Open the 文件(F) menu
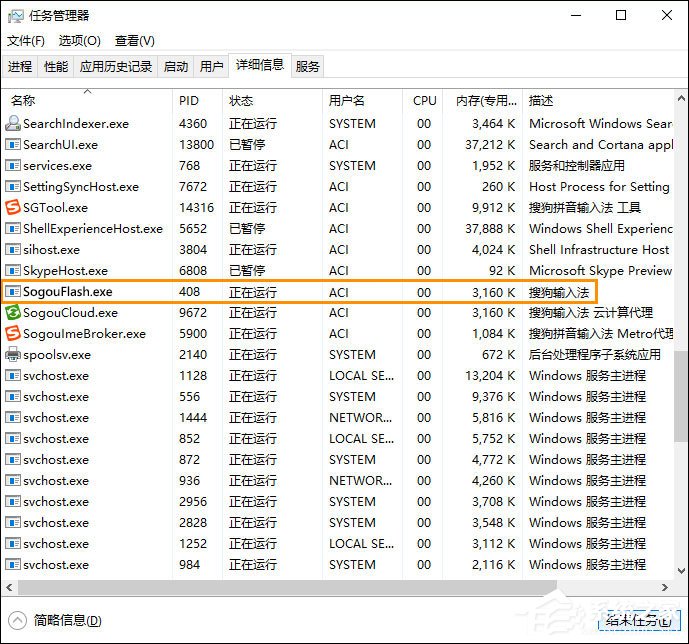 point(25,41)
